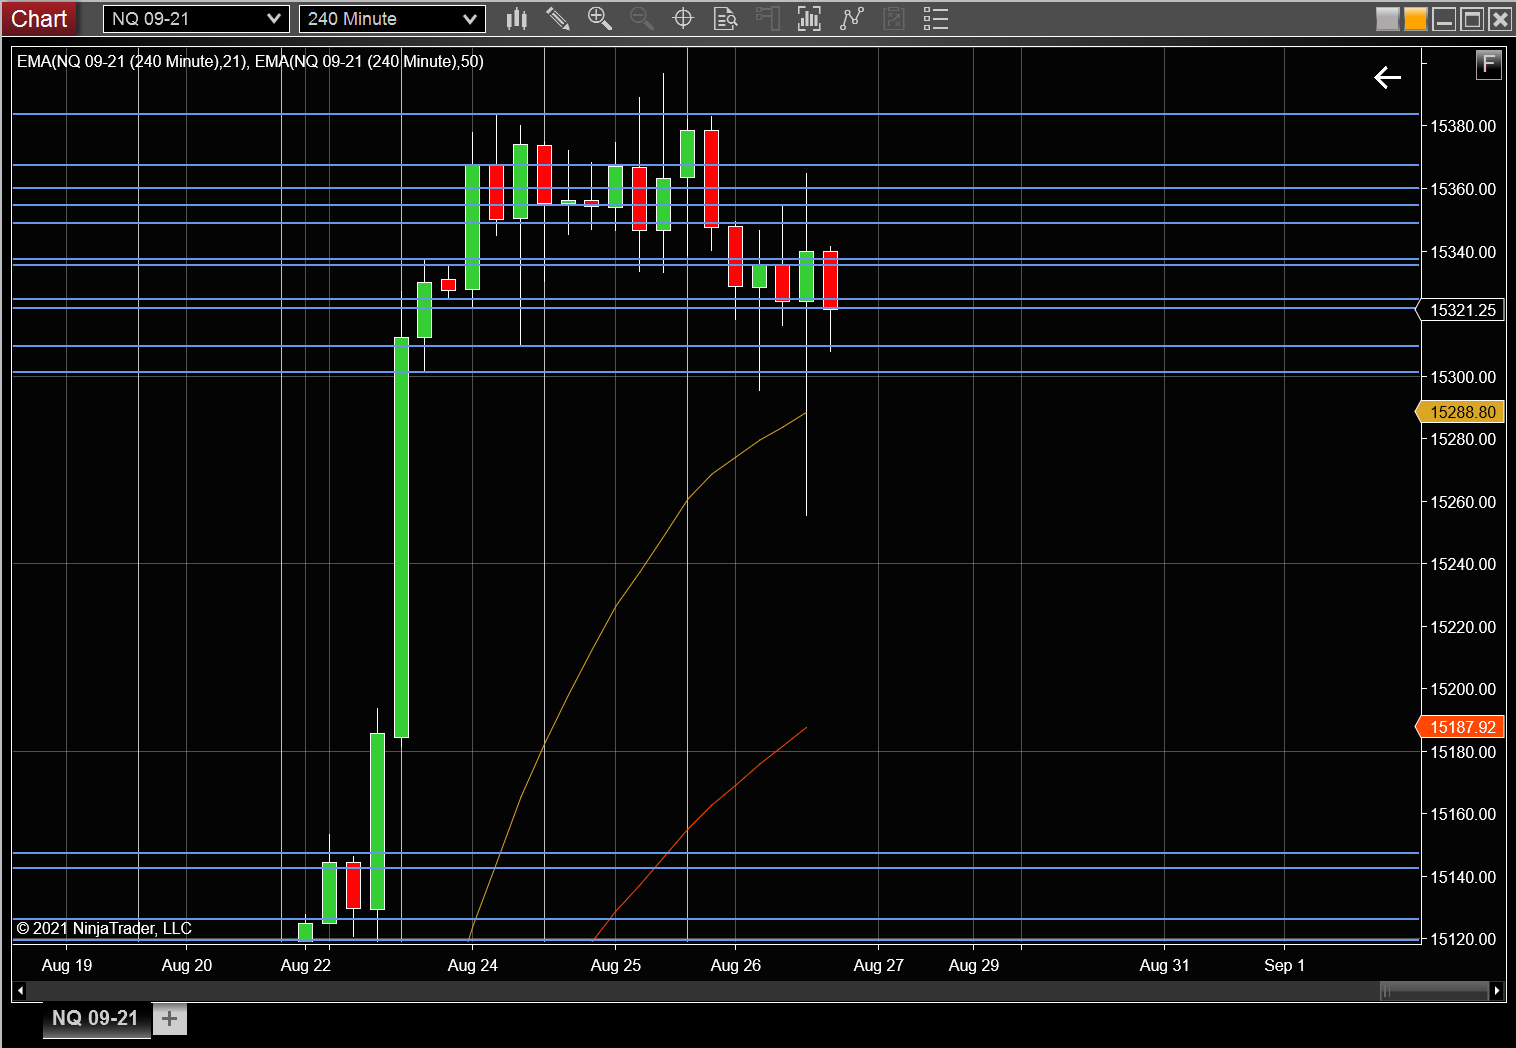The width and height of the screenshot is (1516, 1048).
Task: Switch on the crosshair cursor tool
Action: pos(683,19)
